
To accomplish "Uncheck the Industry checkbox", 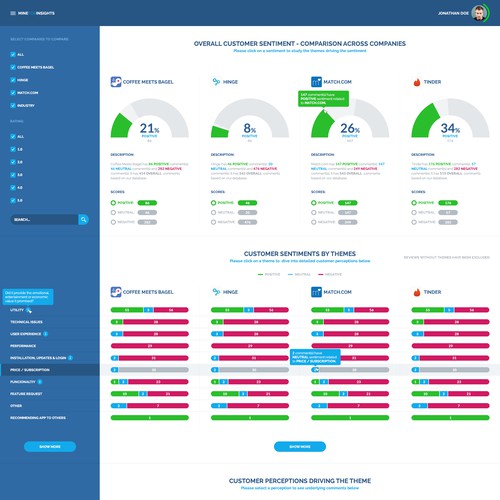I will click(13, 105).
